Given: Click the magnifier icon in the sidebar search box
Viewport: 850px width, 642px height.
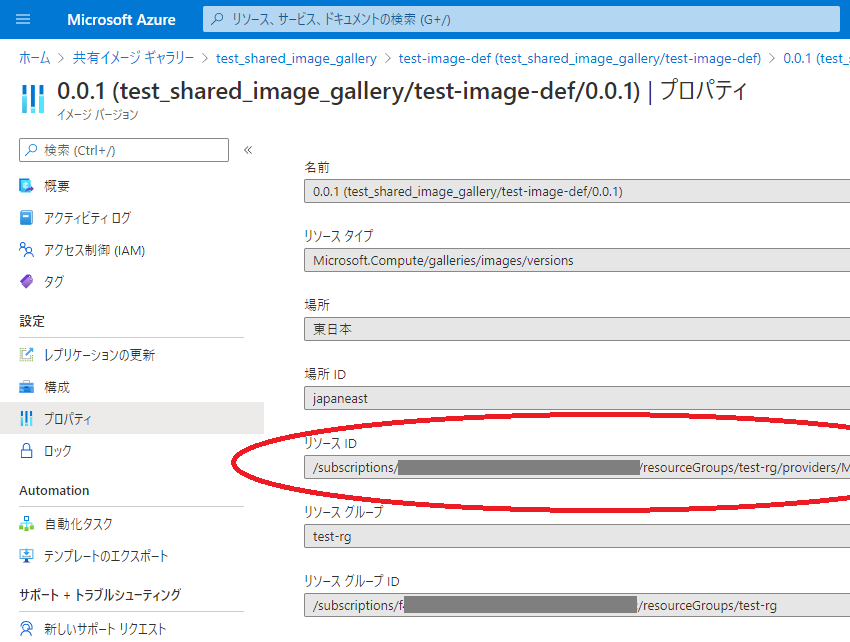Looking at the screenshot, I should [31, 150].
